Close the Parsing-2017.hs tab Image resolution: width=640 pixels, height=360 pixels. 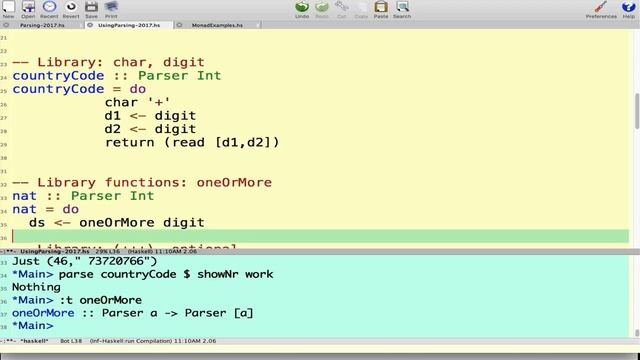click(6, 25)
